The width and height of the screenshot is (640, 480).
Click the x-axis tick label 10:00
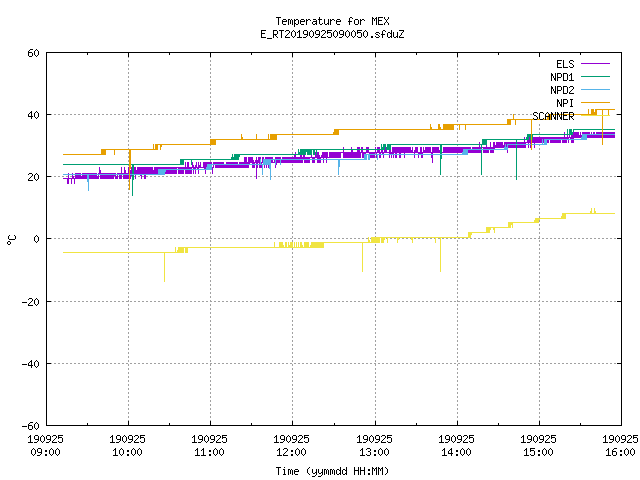(127, 452)
